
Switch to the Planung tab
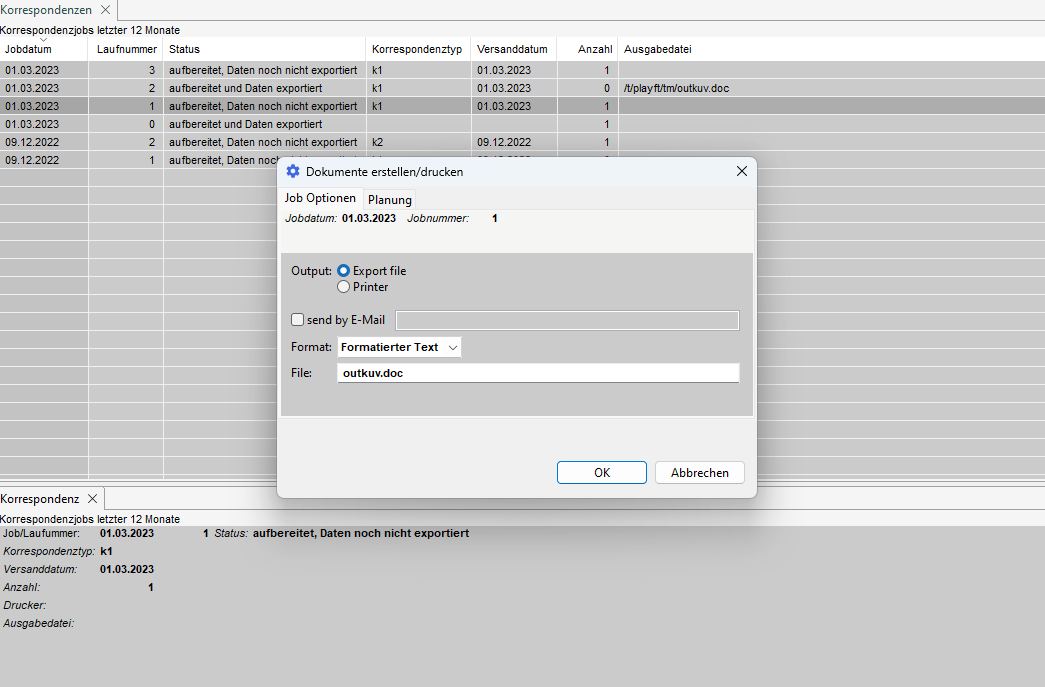tap(389, 200)
